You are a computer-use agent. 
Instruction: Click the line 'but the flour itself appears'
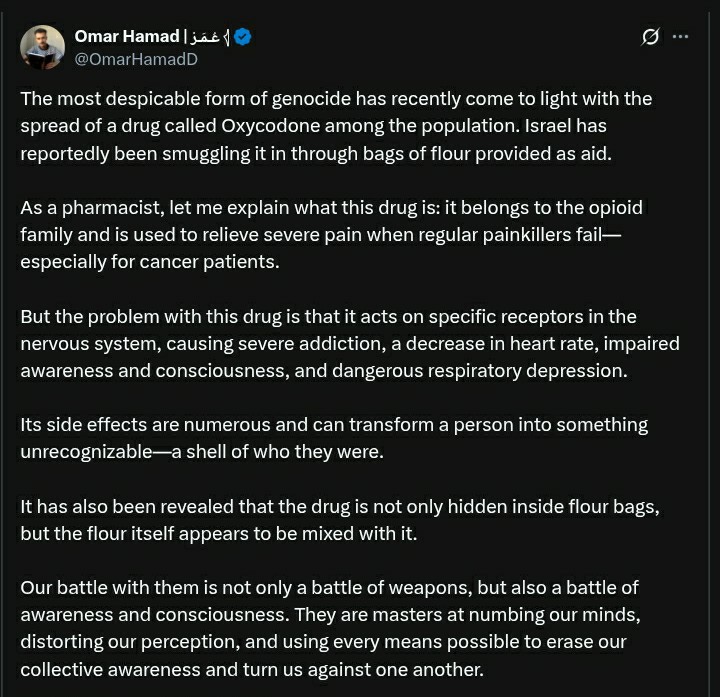point(219,534)
